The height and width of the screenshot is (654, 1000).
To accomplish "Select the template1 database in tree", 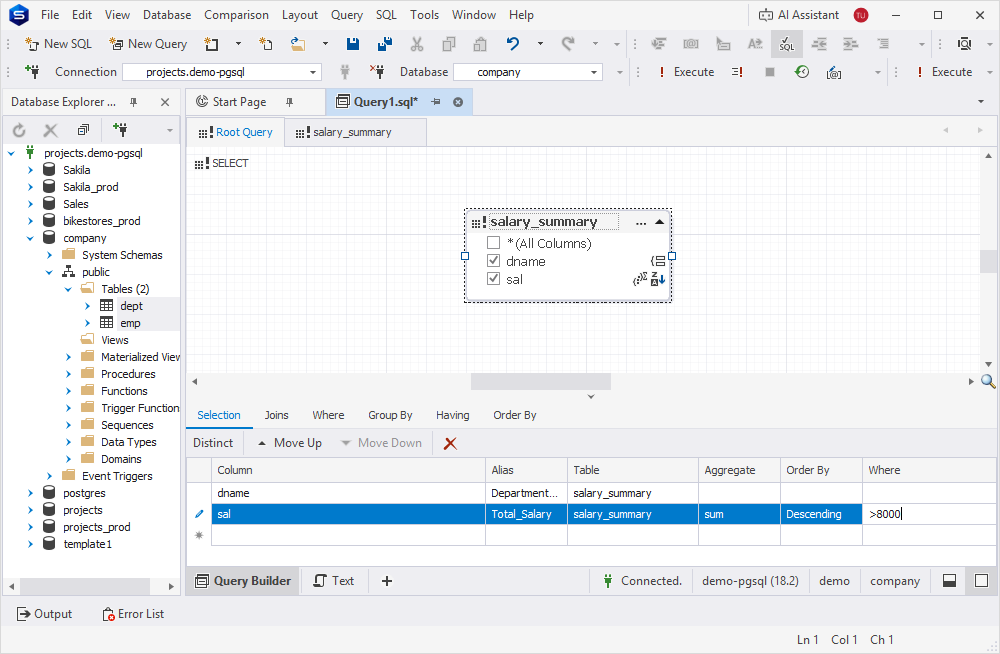I will pos(87,544).
